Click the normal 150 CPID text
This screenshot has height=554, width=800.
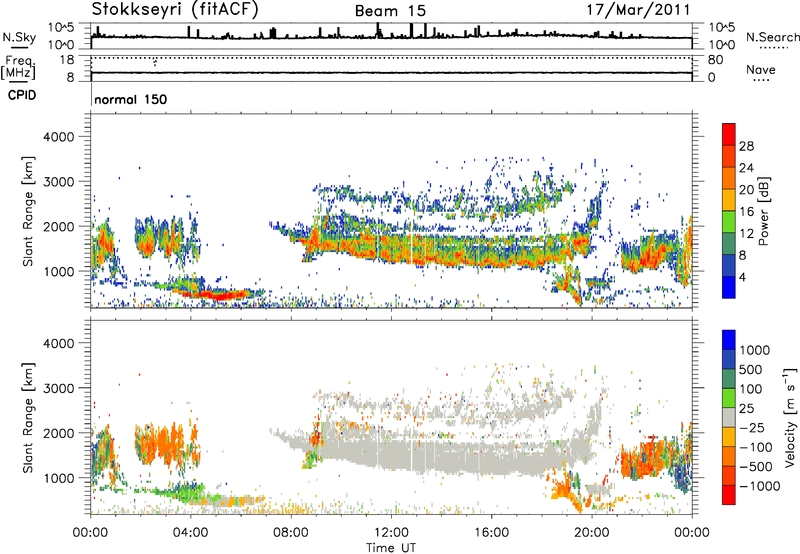(x=131, y=99)
